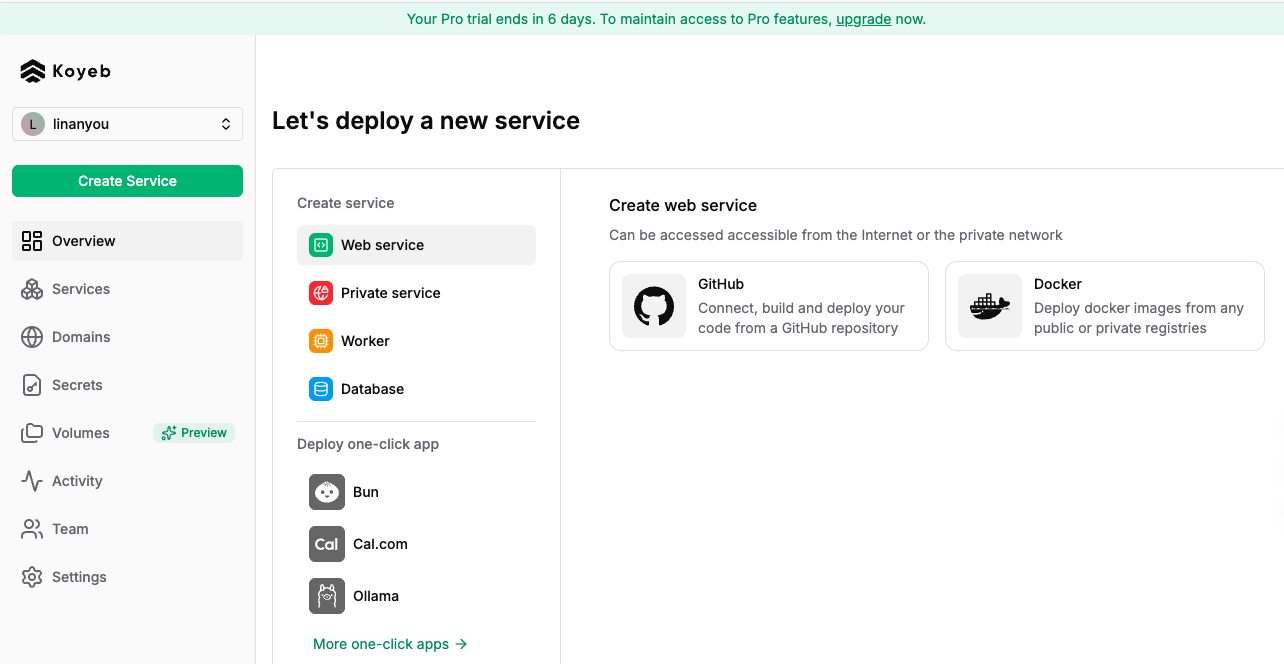Click the upgrade link in trial banner
1284x664 pixels.
click(863, 19)
